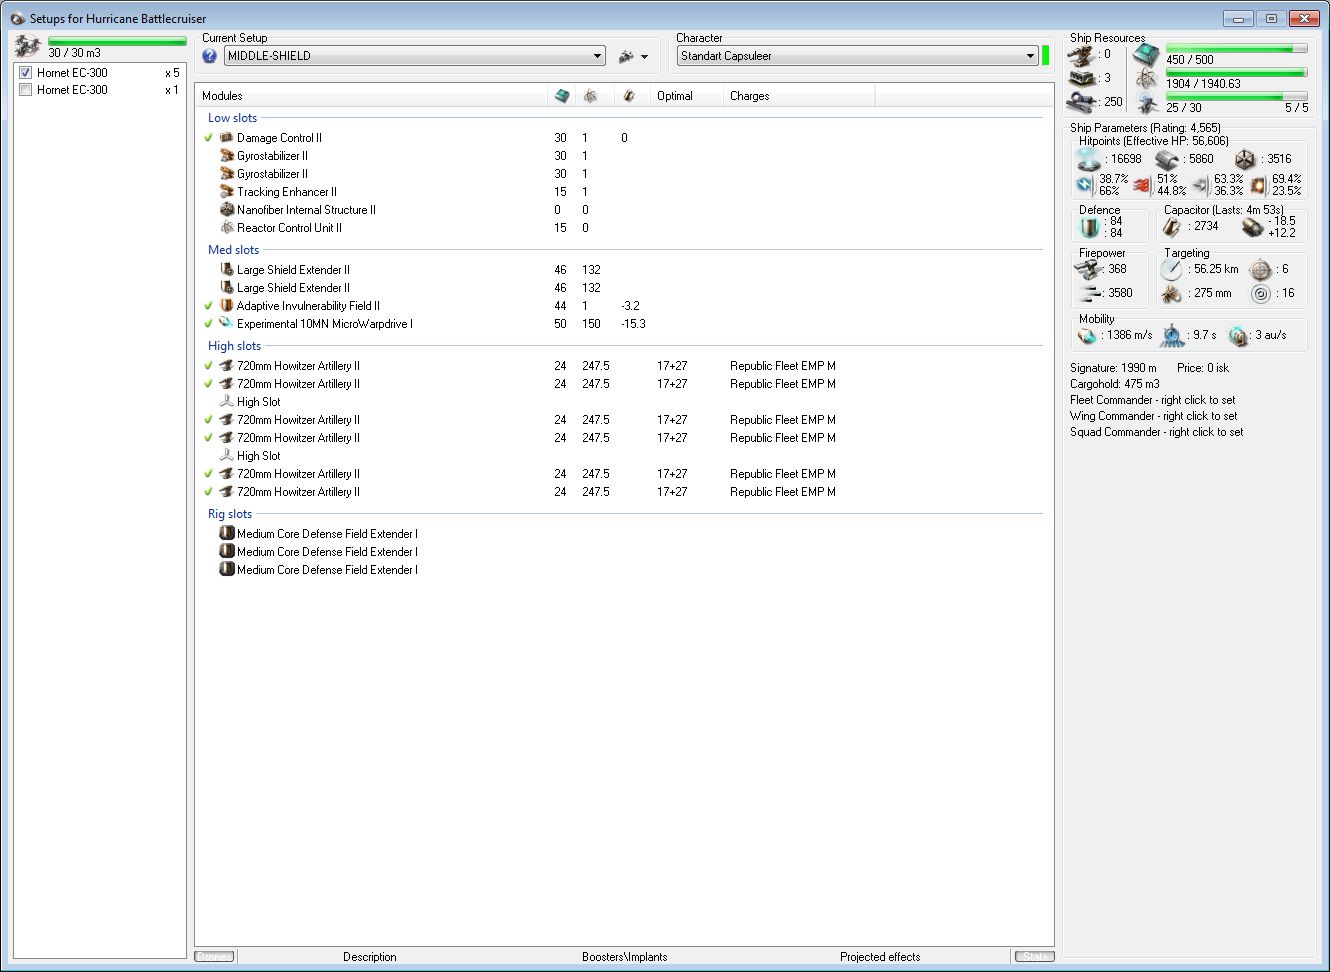The image size is (1330, 972).
Task: Click the capacitor column header icon
Action: click(628, 96)
